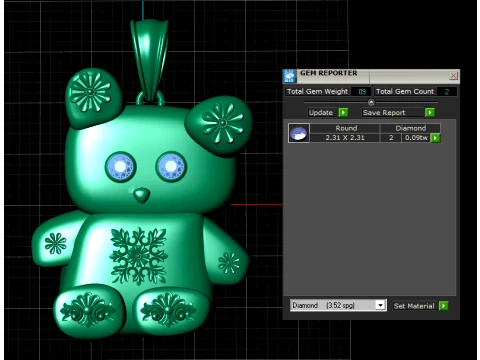The height and width of the screenshot is (360, 480).
Task: Click the Diamond column header cell
Action: pos(410,128)
